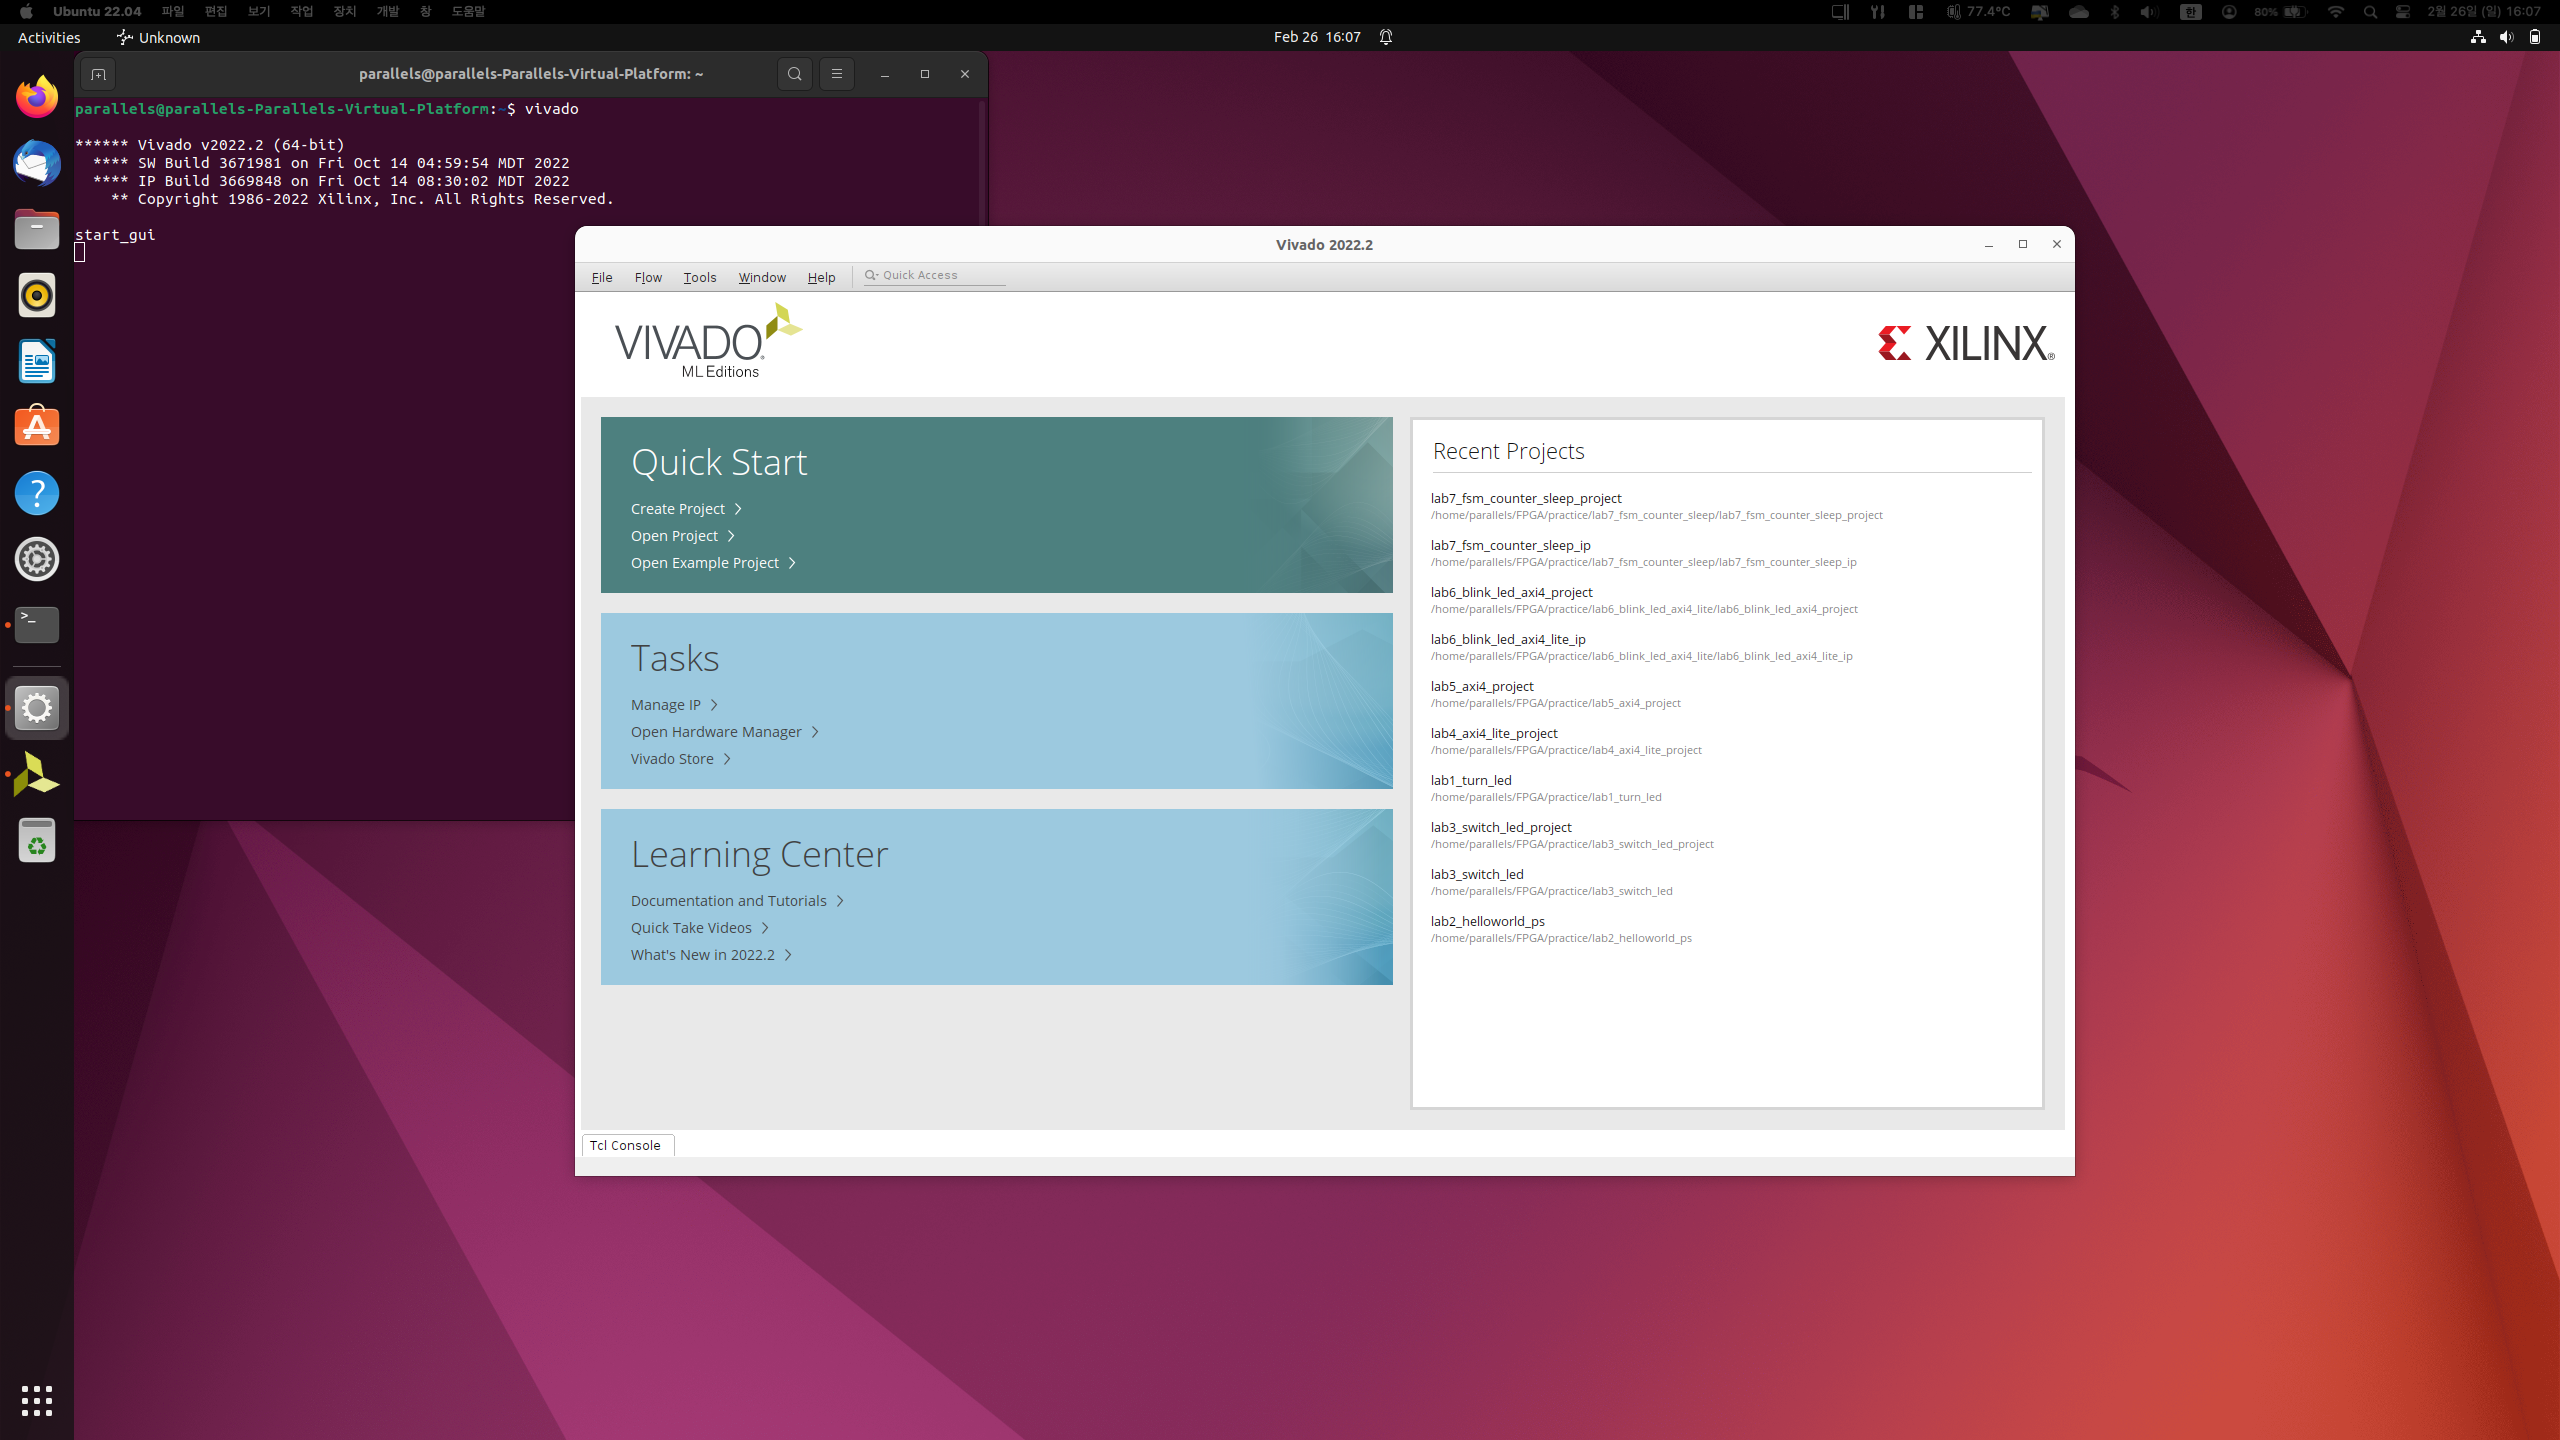
Task: Open the Mac menu bar 파일 menu
Action: (173, 11)
